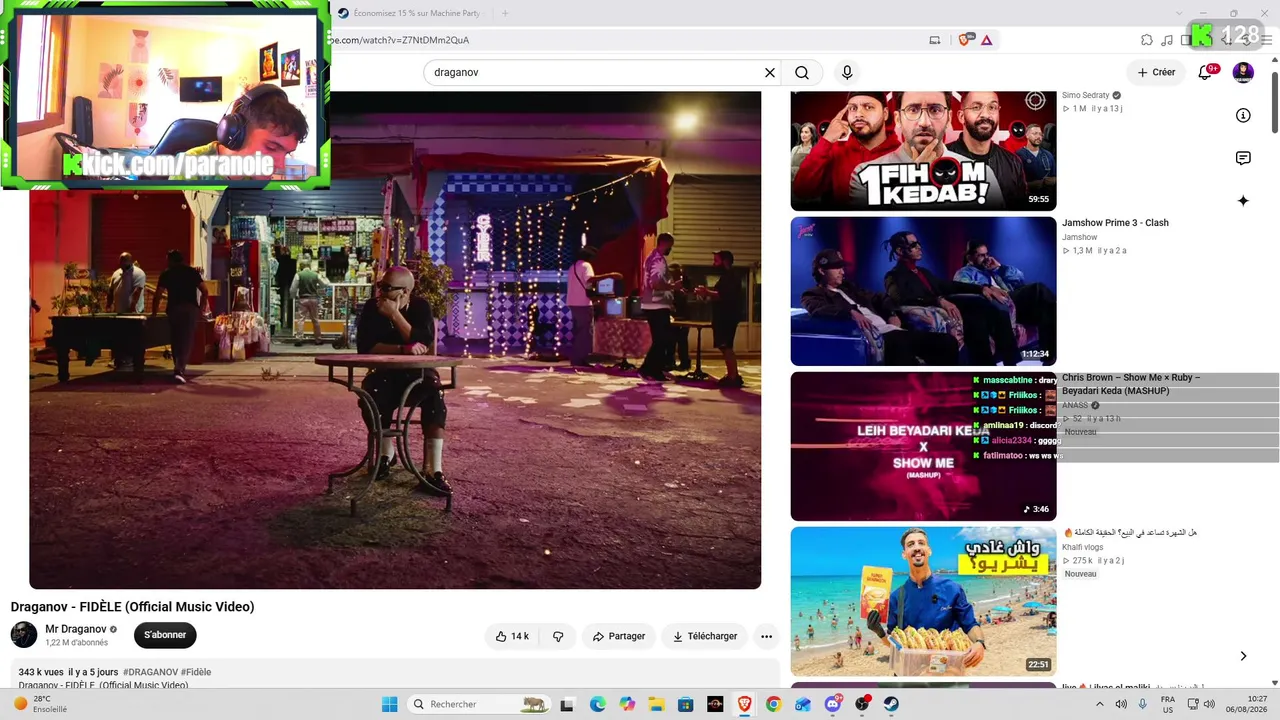
Task: Open the AMD Adrenalin app in taskbar
Action: [715, 704]
